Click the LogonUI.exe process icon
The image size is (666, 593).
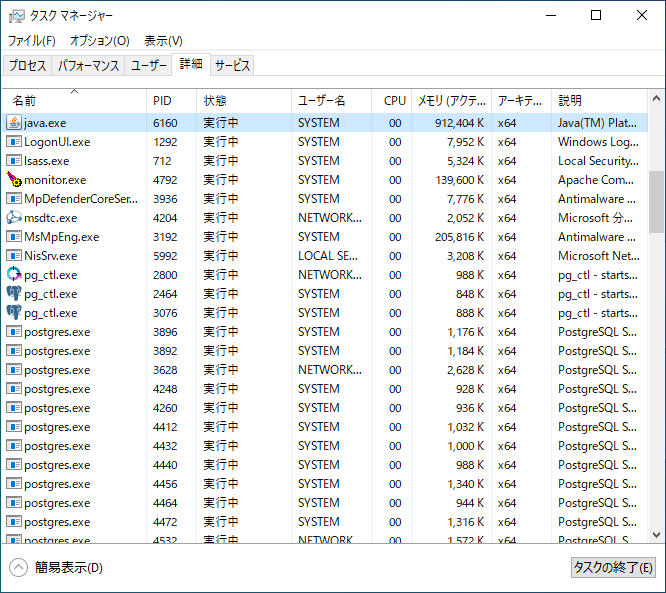click(x=14, y=141)
